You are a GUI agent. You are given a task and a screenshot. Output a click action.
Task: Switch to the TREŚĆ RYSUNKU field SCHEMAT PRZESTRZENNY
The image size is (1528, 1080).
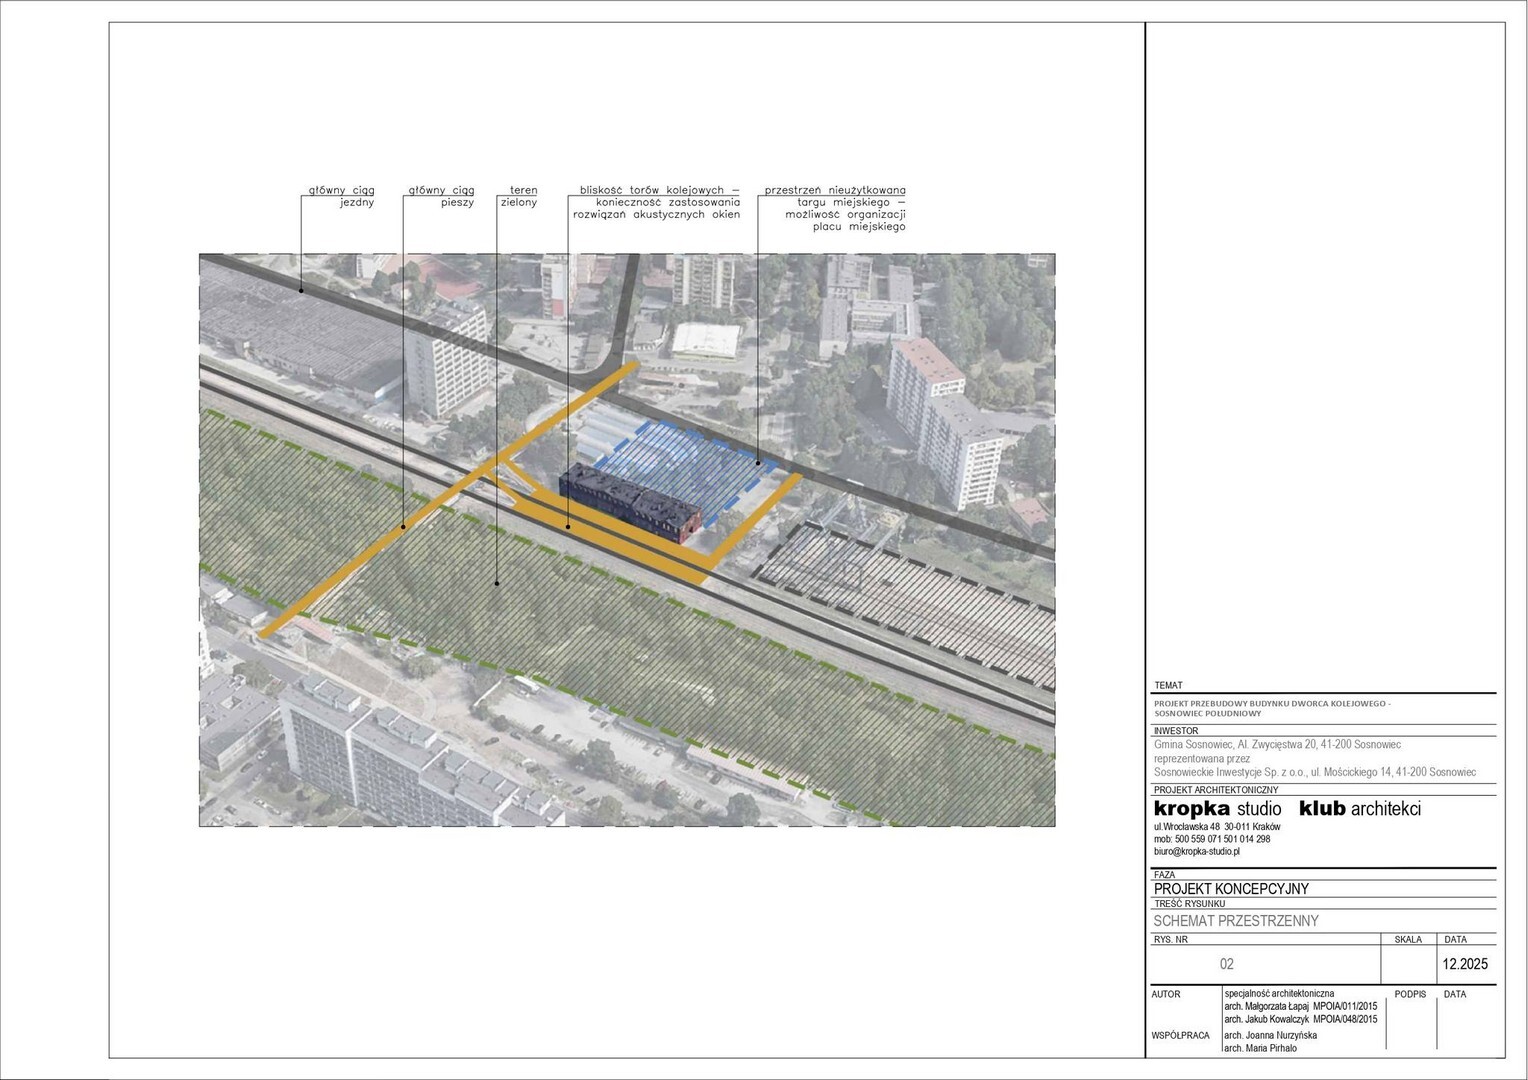[1236, 920]
